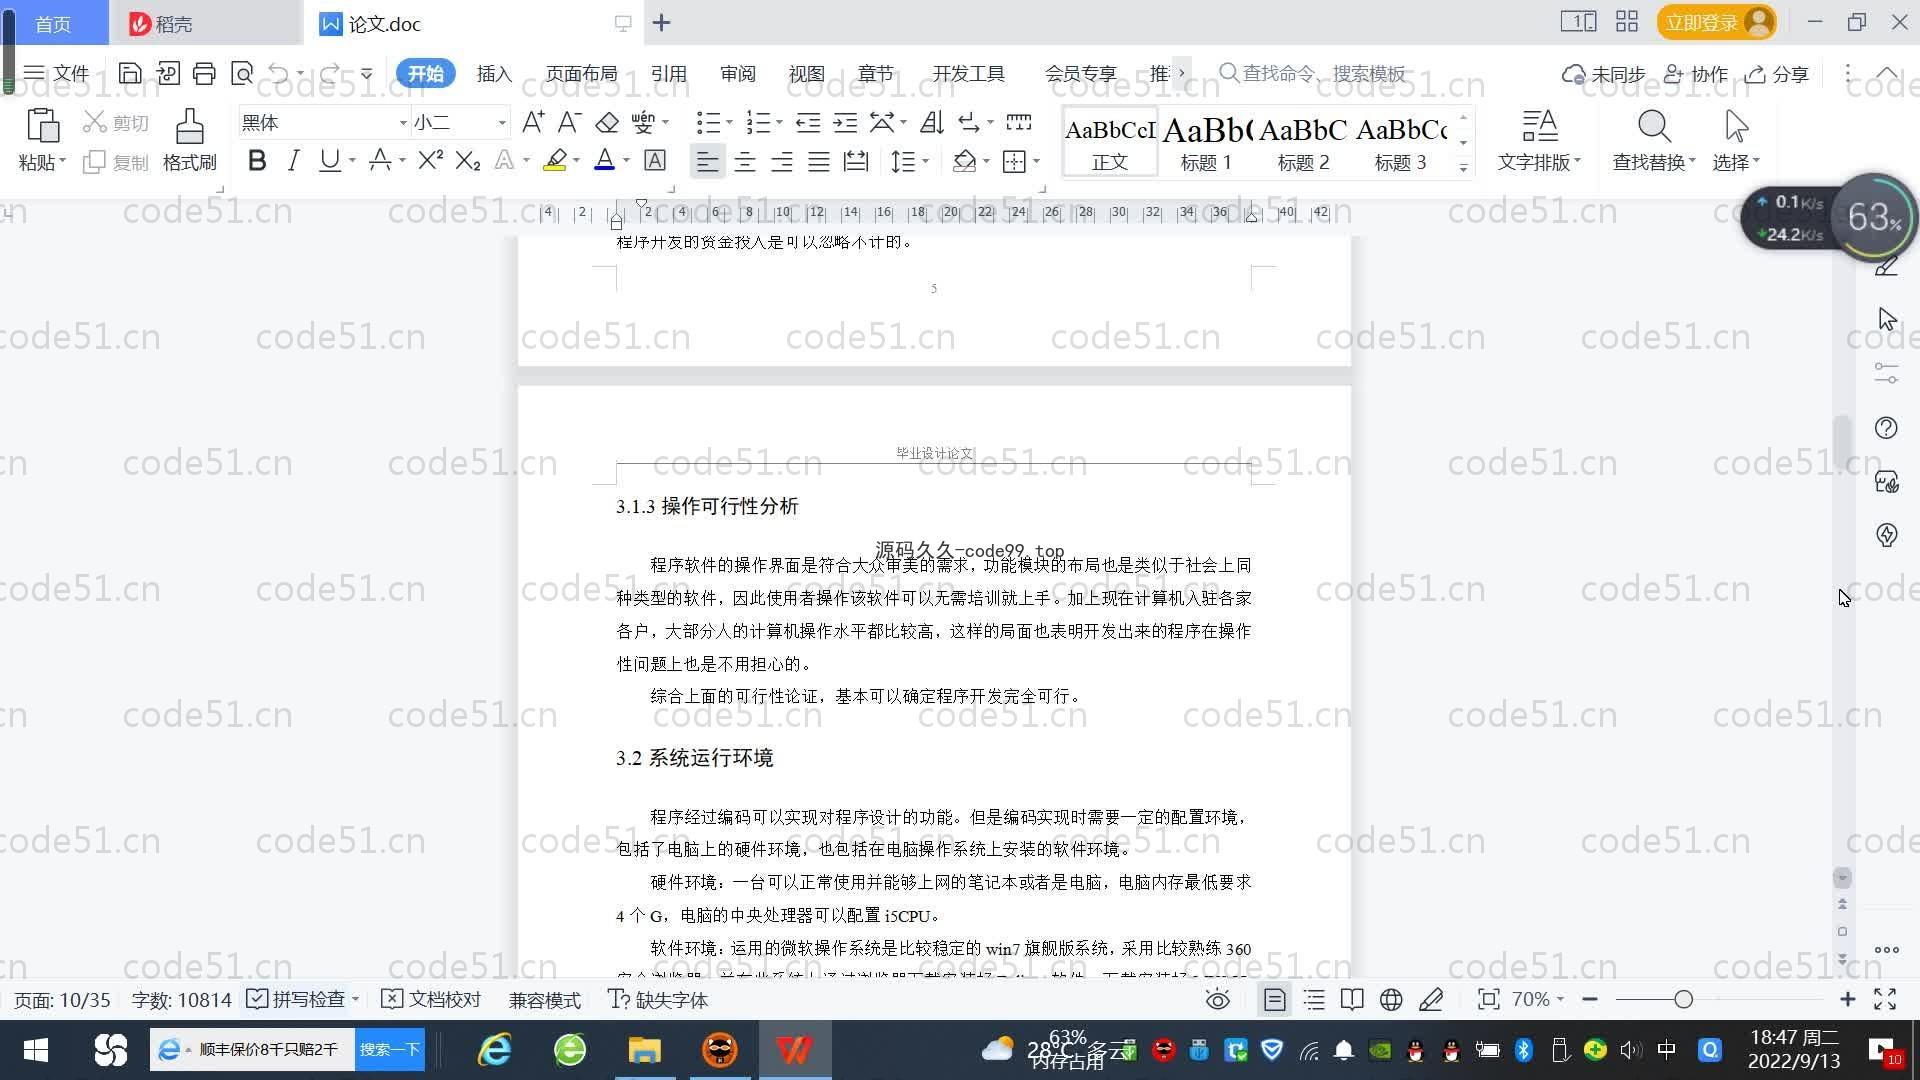1920x1080 pixels.
Task: Toggle Underline formatting
Action: tap(329, 160)
